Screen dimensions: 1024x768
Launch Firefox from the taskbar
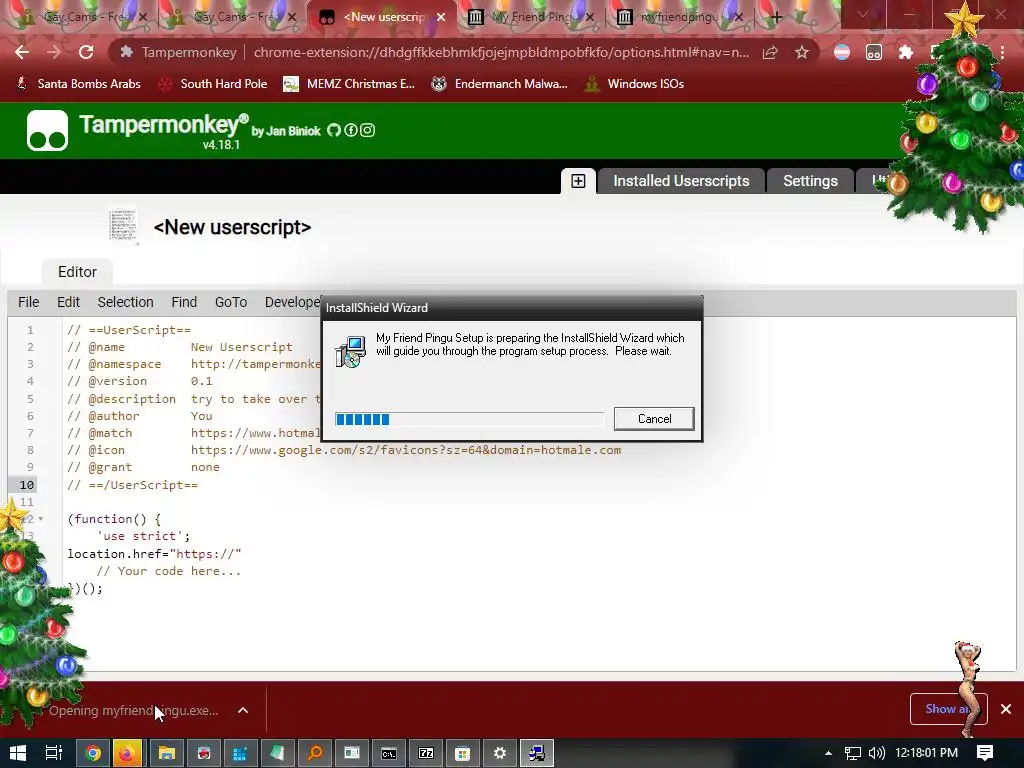point(129,753)
